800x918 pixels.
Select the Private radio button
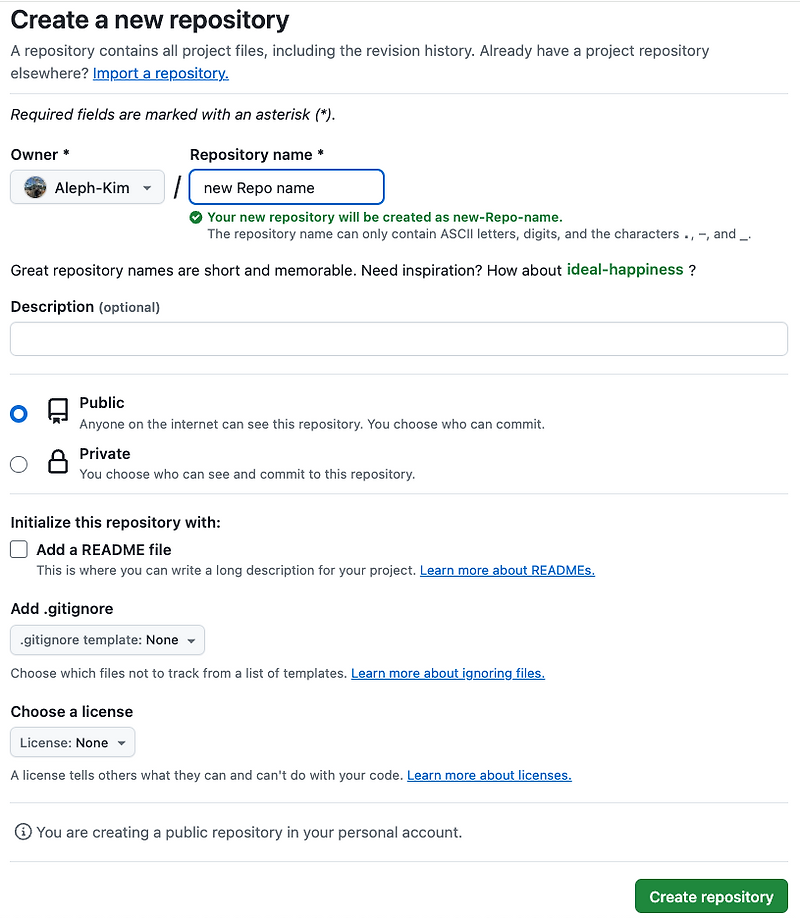(19, 464)
